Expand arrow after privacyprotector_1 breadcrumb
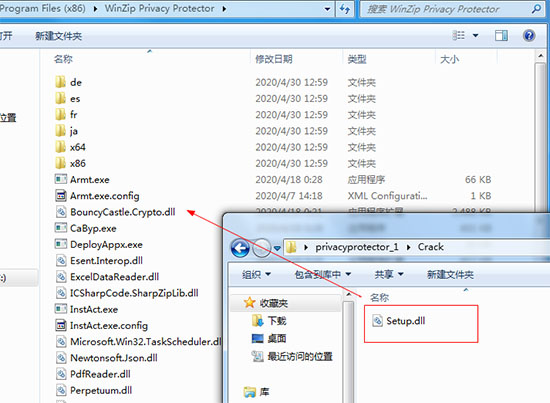The height and width of the screenshot is (403, 550). [x=409, y=247]
